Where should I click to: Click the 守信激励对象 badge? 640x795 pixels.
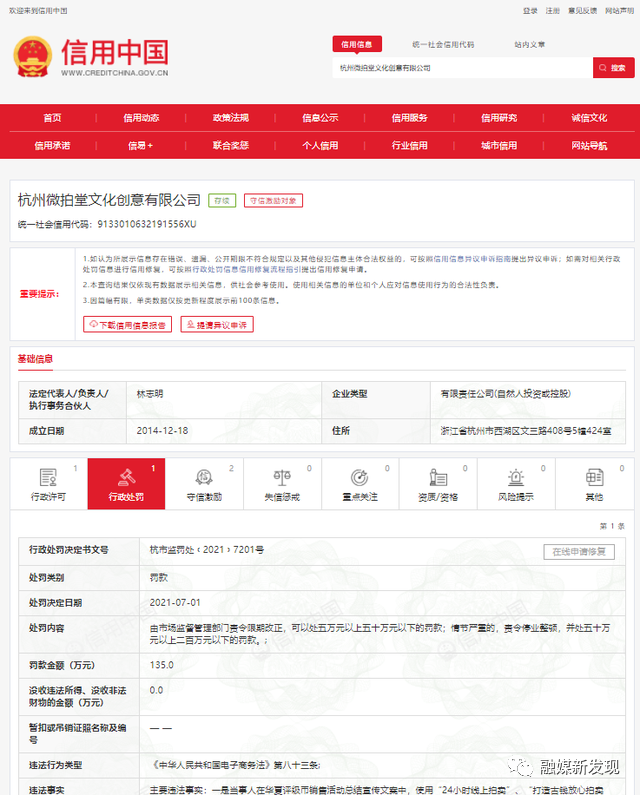pos(273,201)
